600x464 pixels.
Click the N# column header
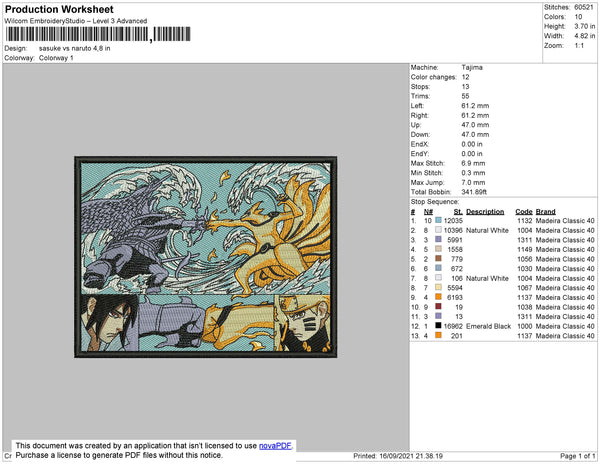(428, 212)
